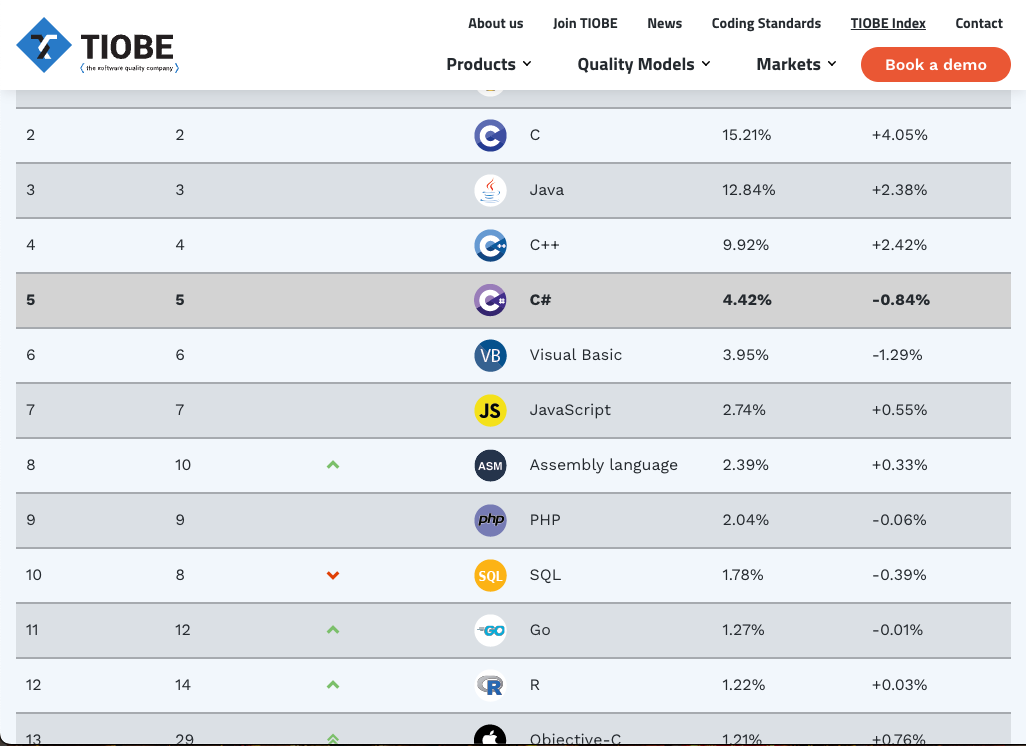
Task: Click the C# language logo icon
Action: 490,300
